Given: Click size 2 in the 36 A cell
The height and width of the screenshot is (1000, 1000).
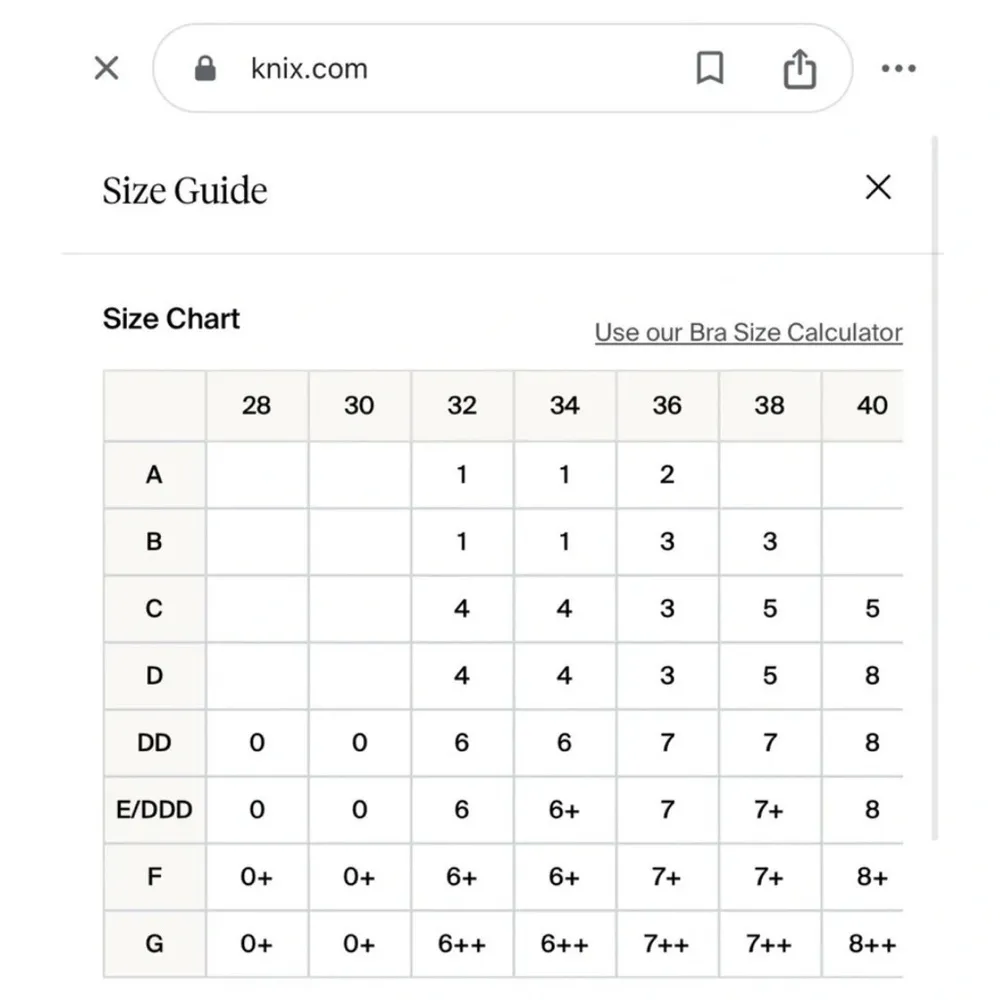Looking at the screenshot, I should pyautogui.click(x=667, y=474).
